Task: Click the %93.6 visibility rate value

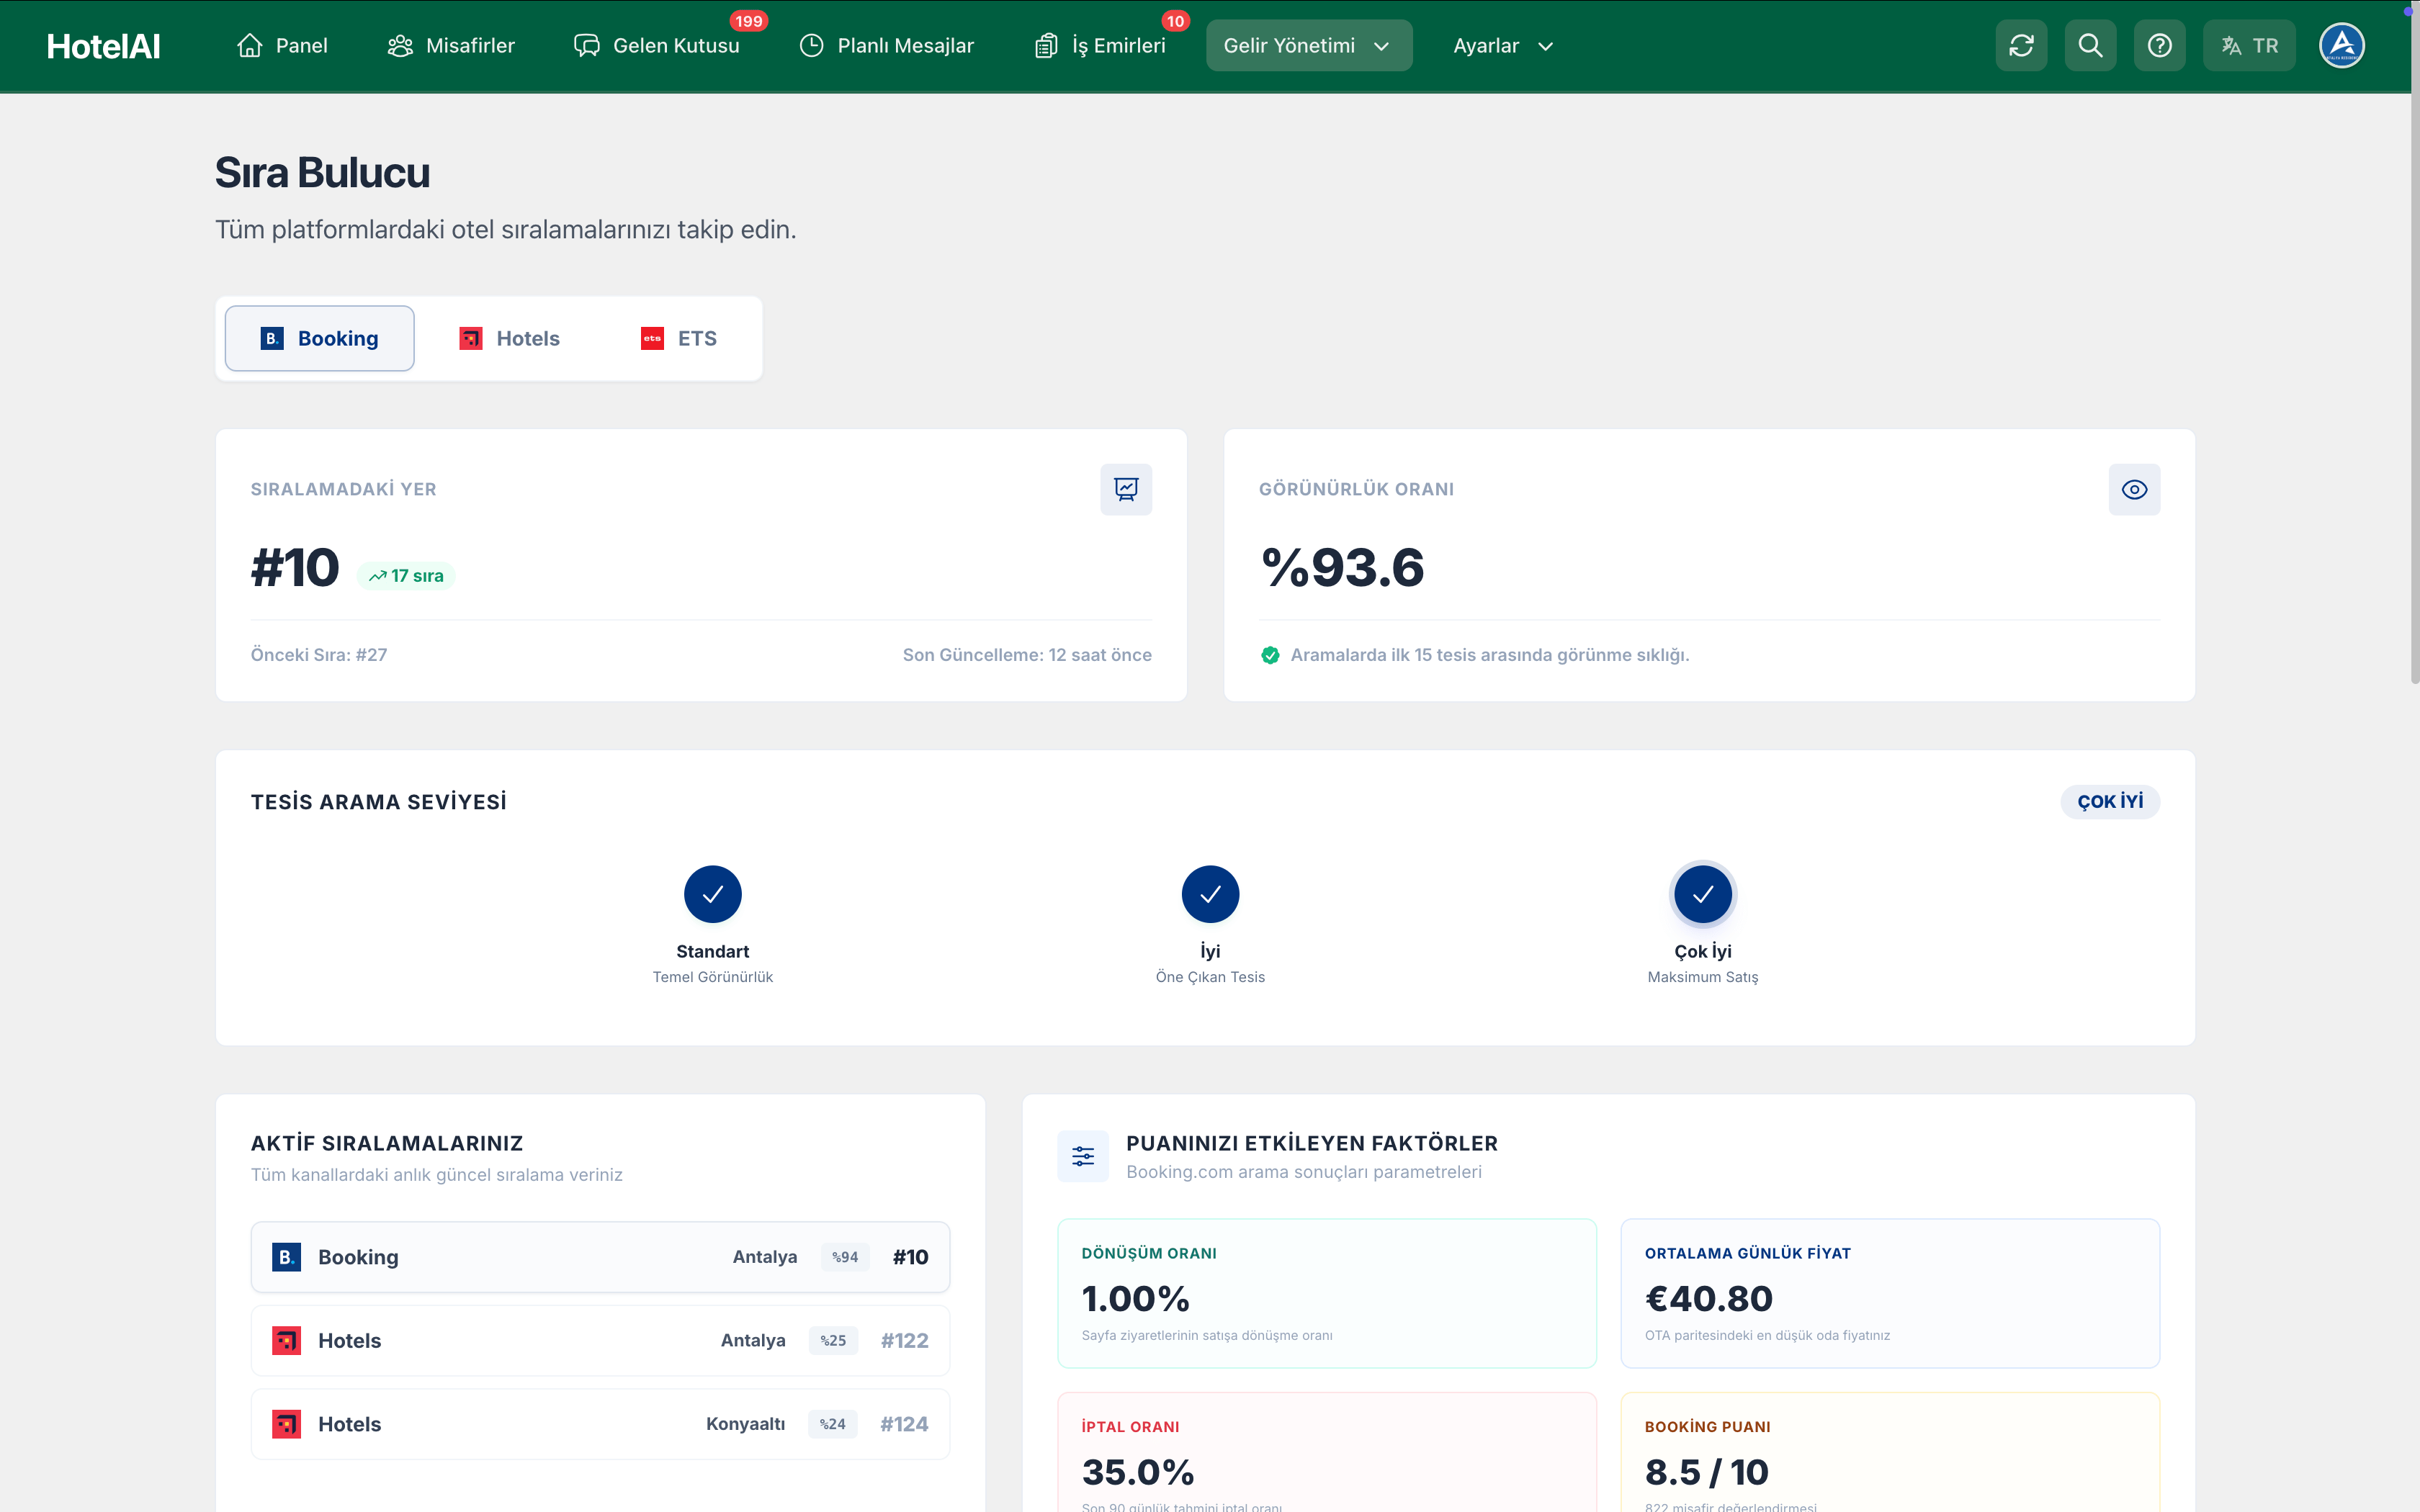Action: [x=1342, y=568]
